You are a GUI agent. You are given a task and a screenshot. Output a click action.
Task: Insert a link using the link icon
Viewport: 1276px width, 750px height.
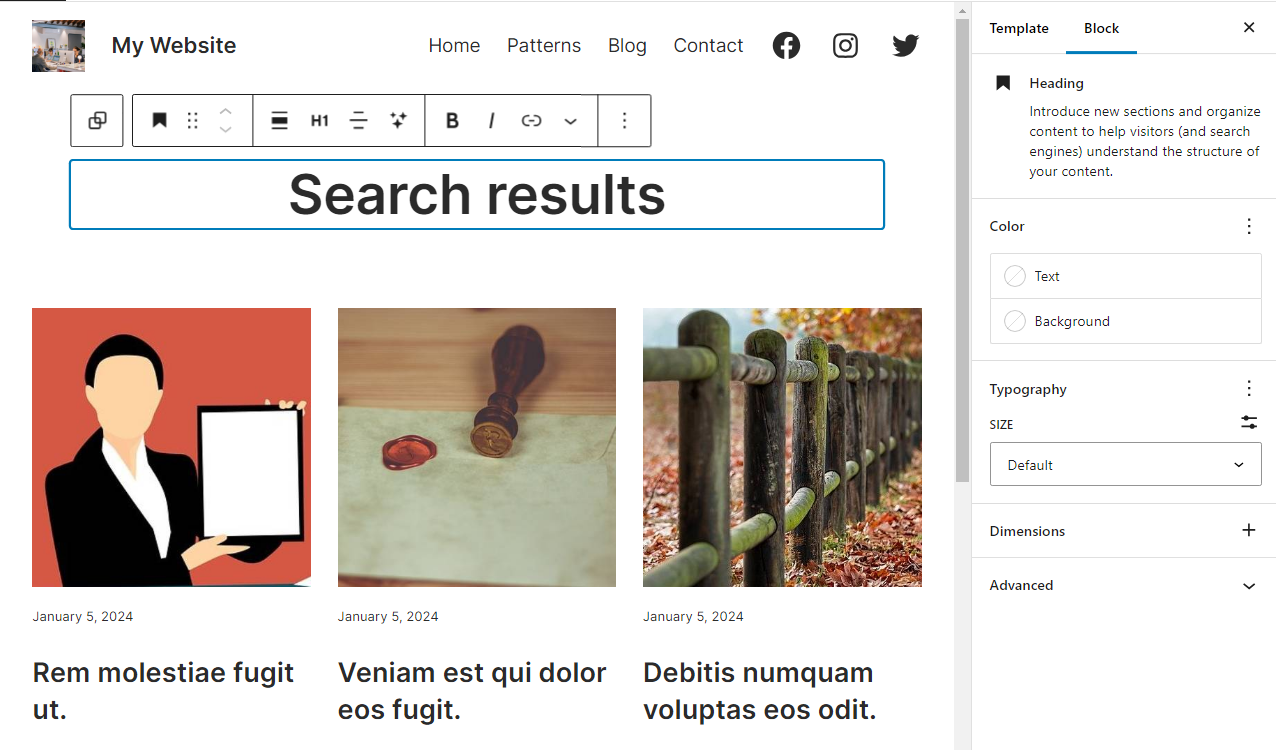point(531,120)
